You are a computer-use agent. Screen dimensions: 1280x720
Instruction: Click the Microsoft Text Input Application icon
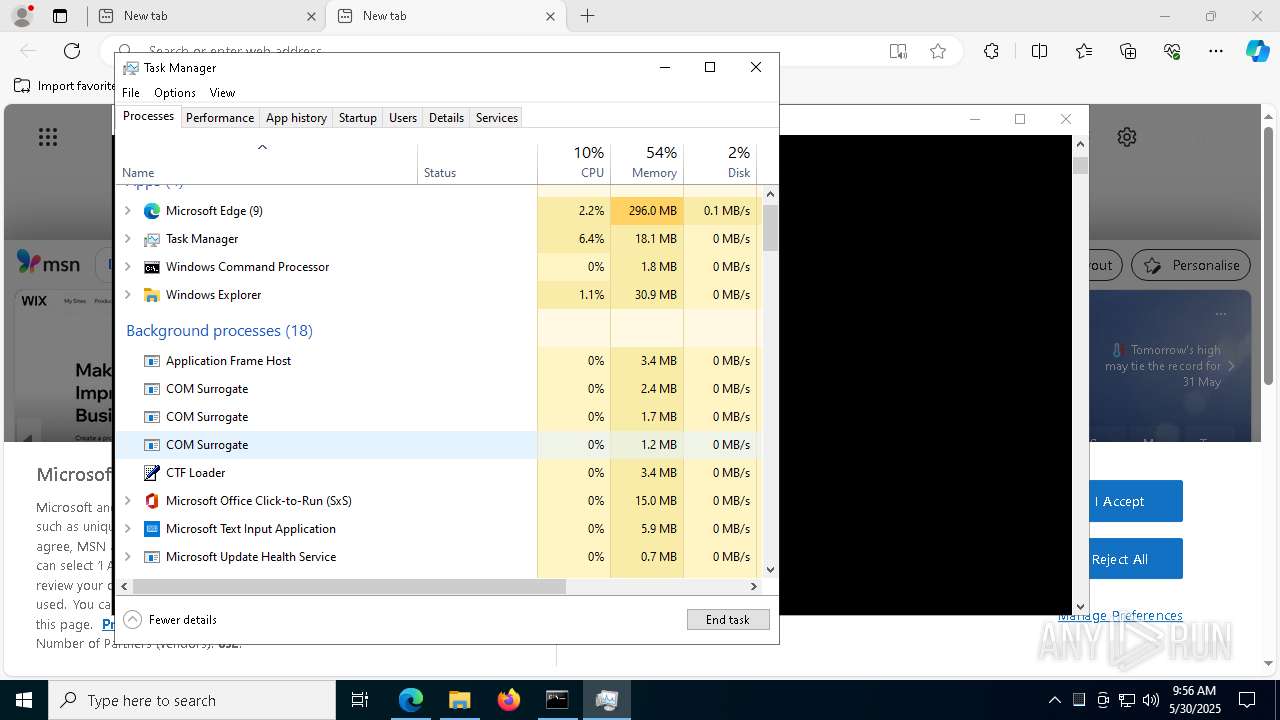coord(152,529)
